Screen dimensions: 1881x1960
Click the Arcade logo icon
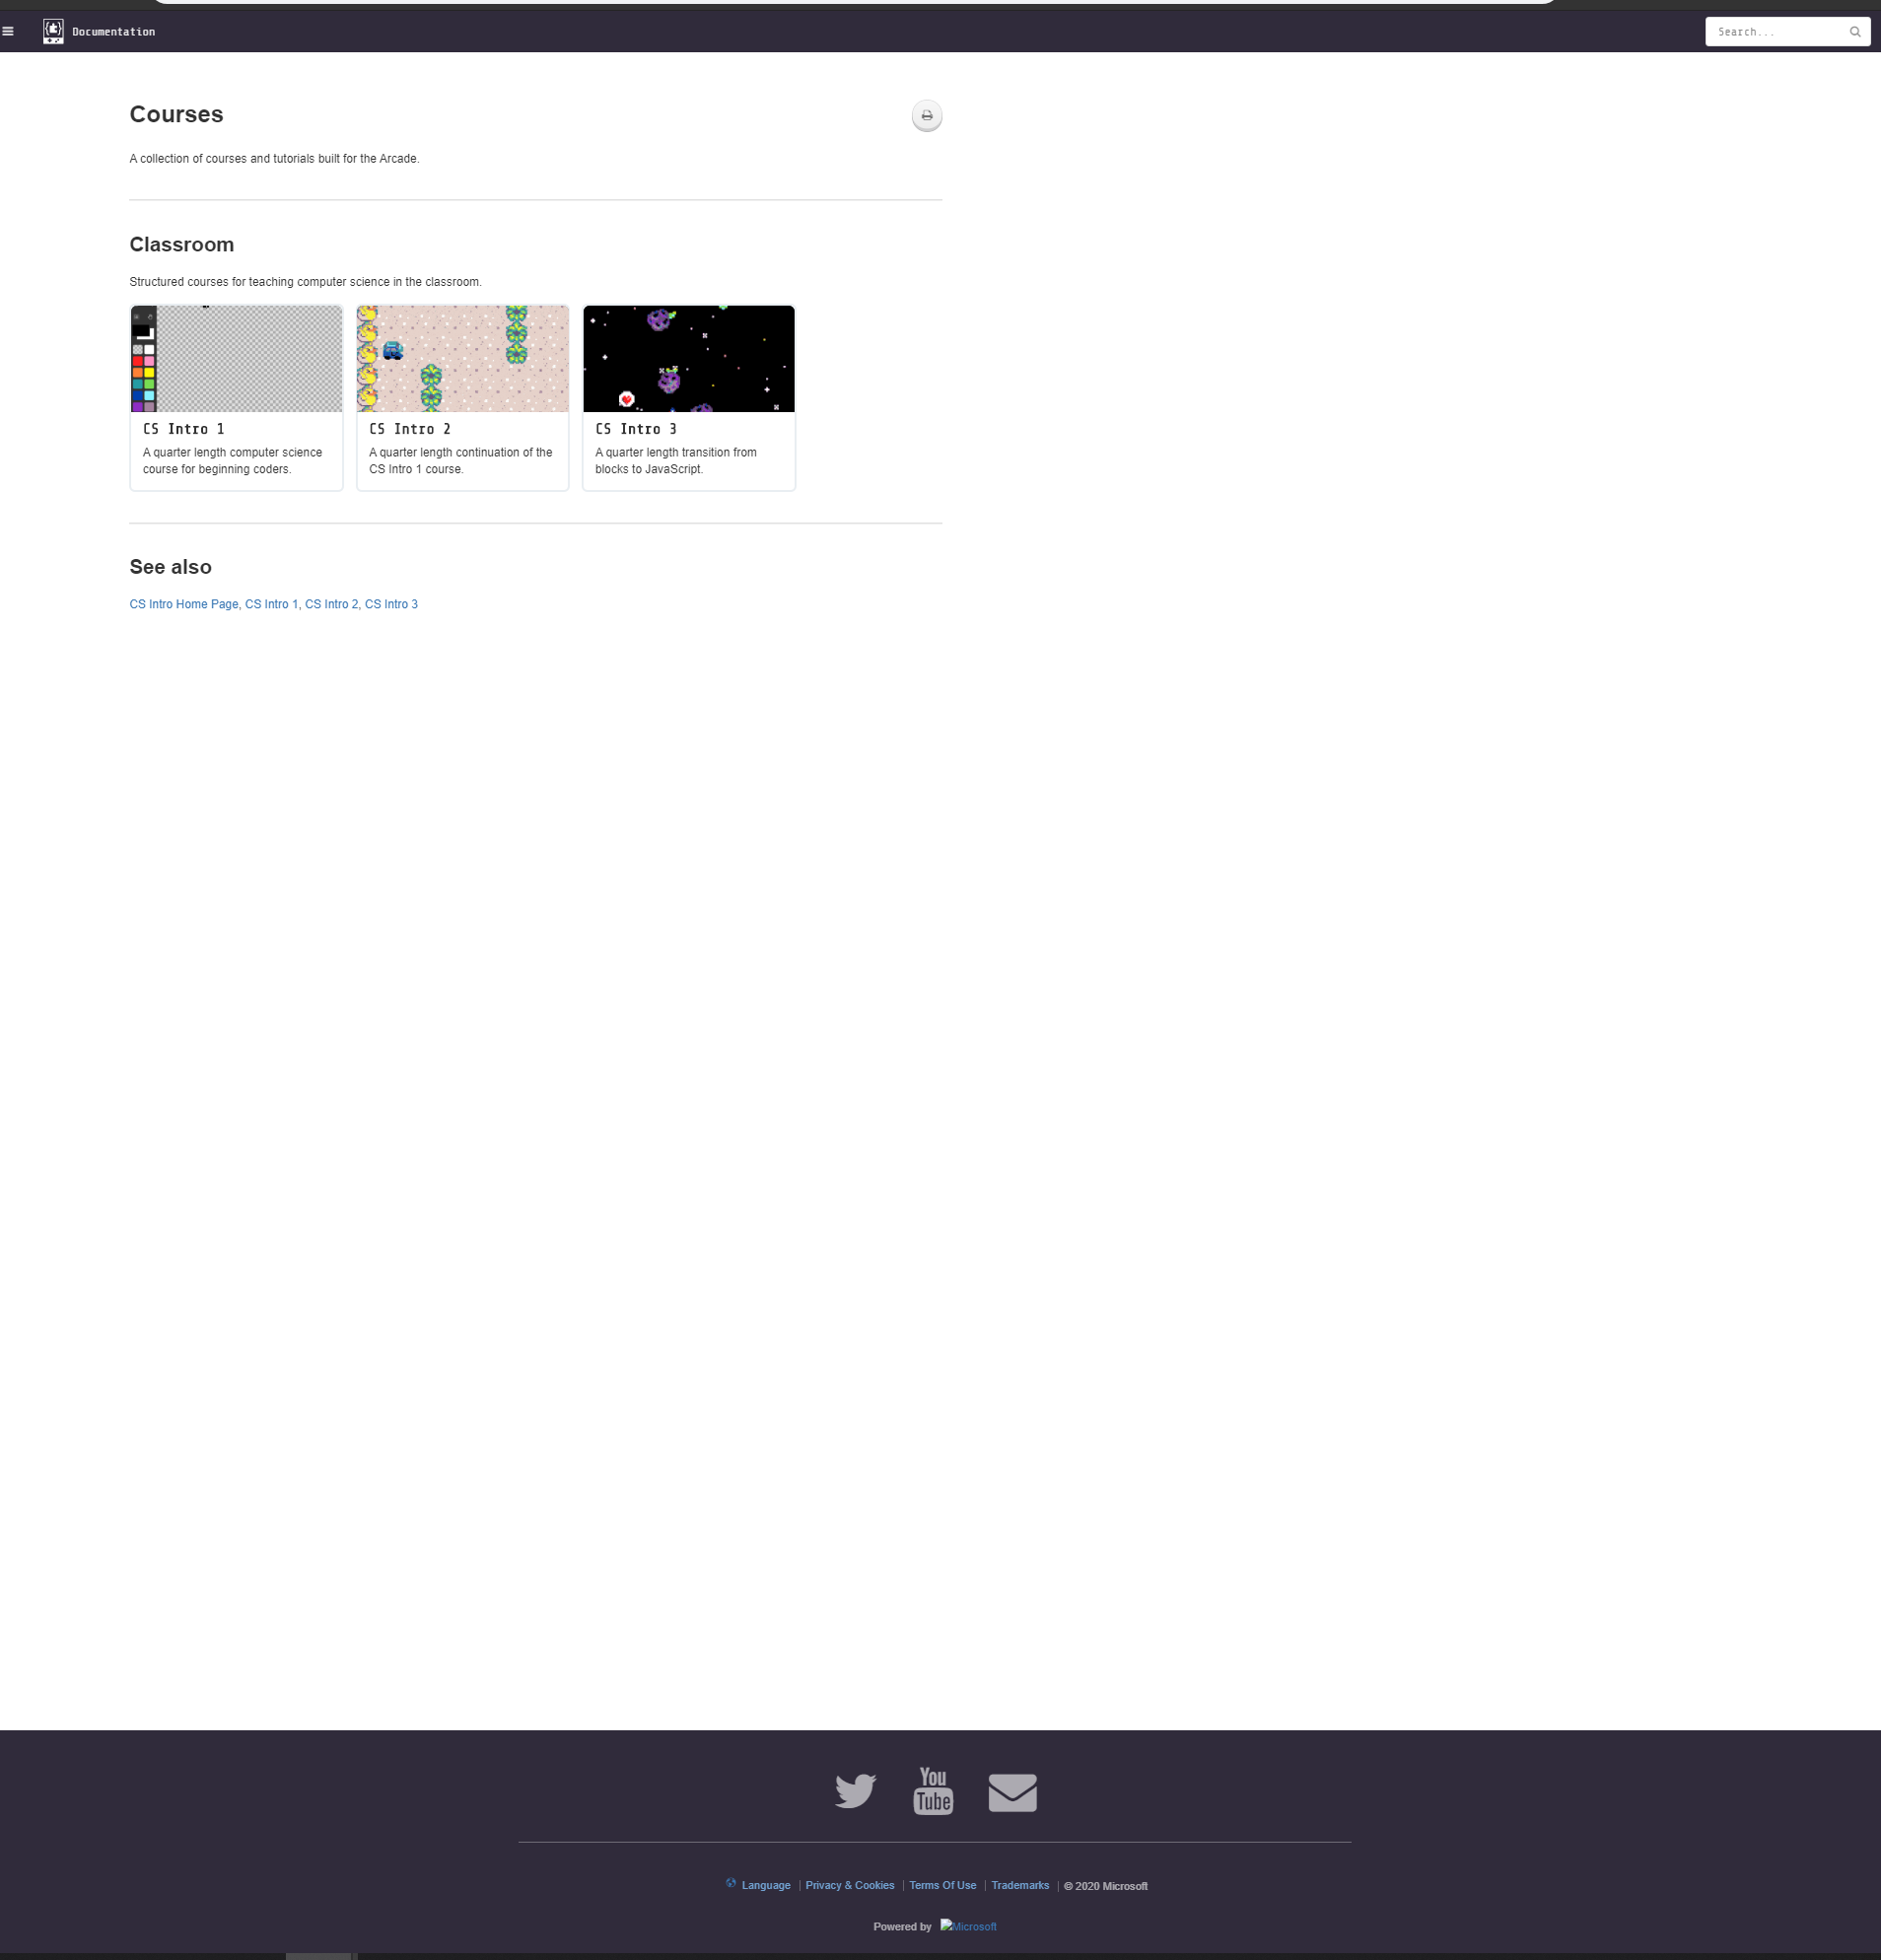(x=53, y=31)
